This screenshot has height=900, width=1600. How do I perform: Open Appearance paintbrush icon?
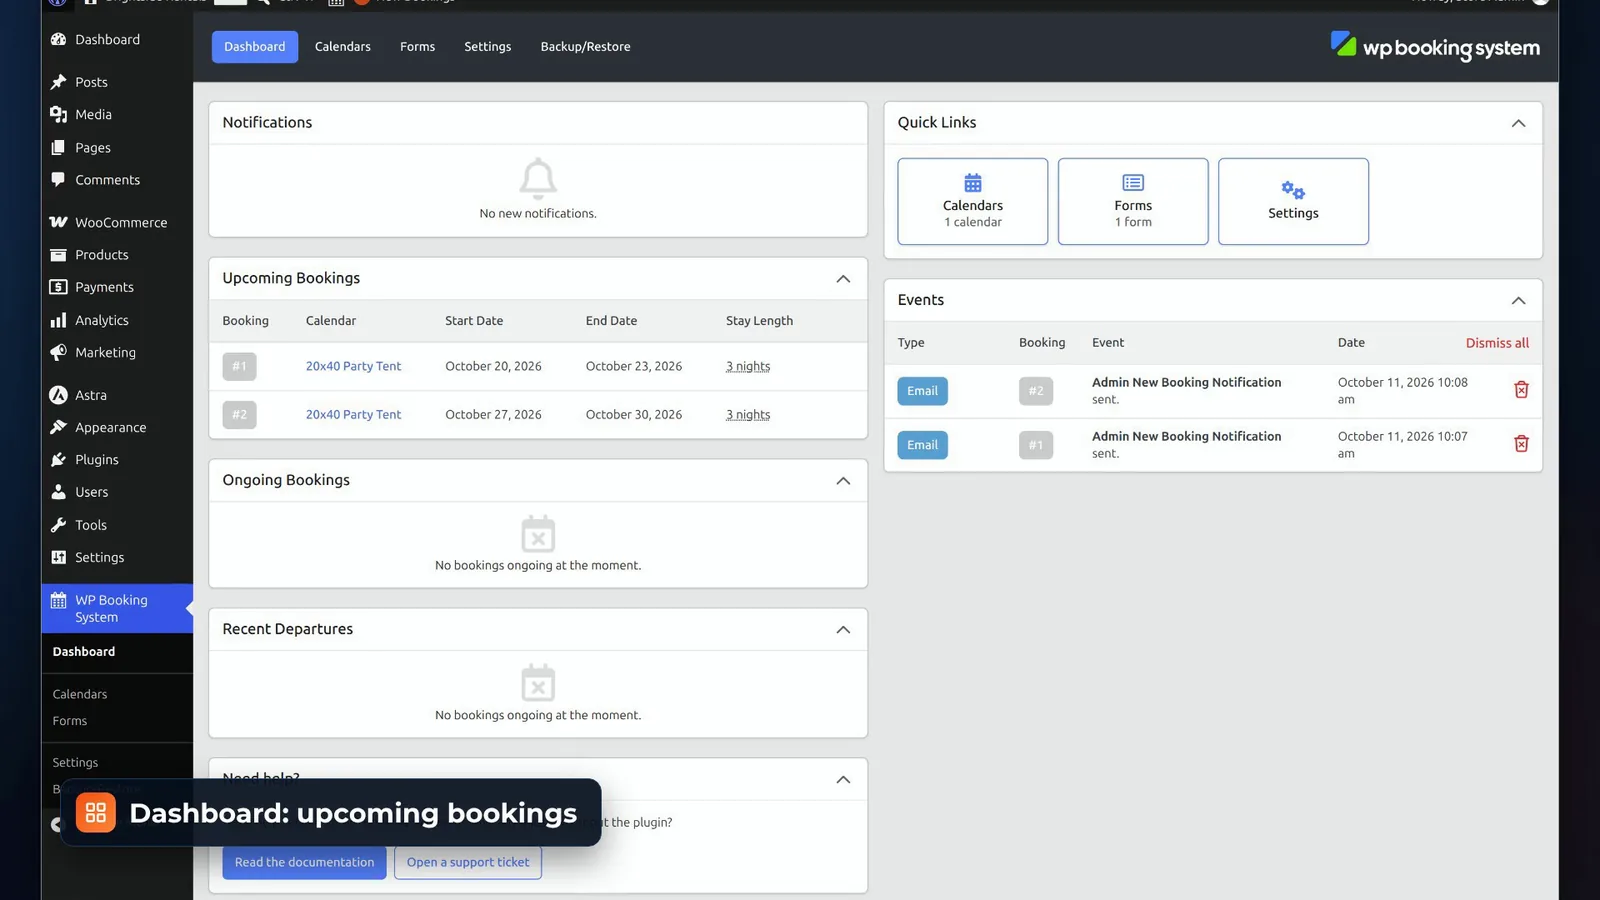tap(58, 427)
